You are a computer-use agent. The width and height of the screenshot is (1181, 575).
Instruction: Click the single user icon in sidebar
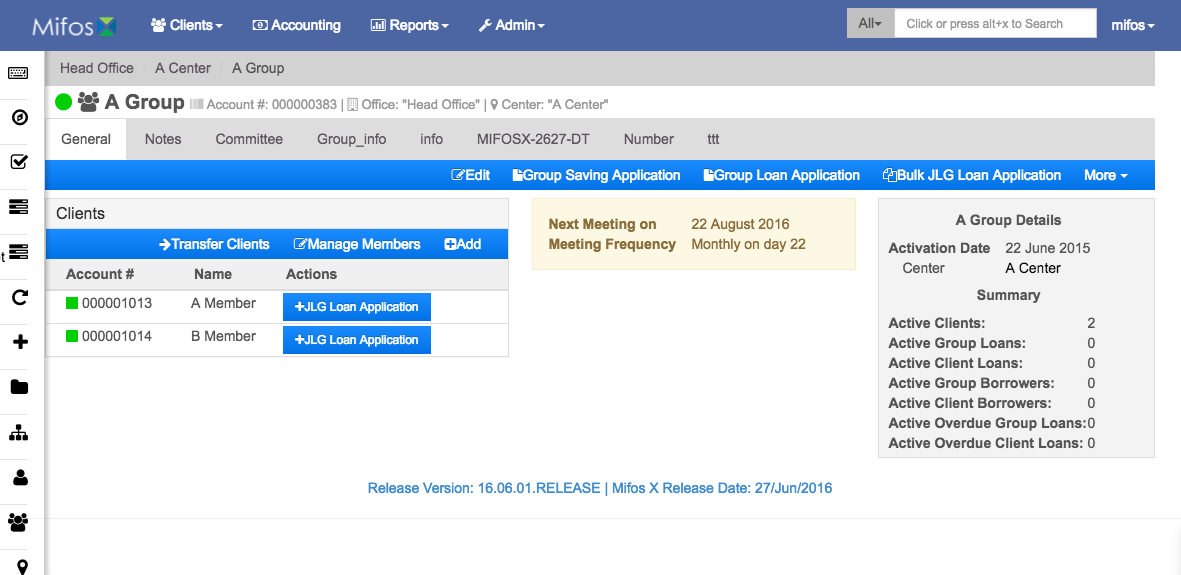click(20, 477)
